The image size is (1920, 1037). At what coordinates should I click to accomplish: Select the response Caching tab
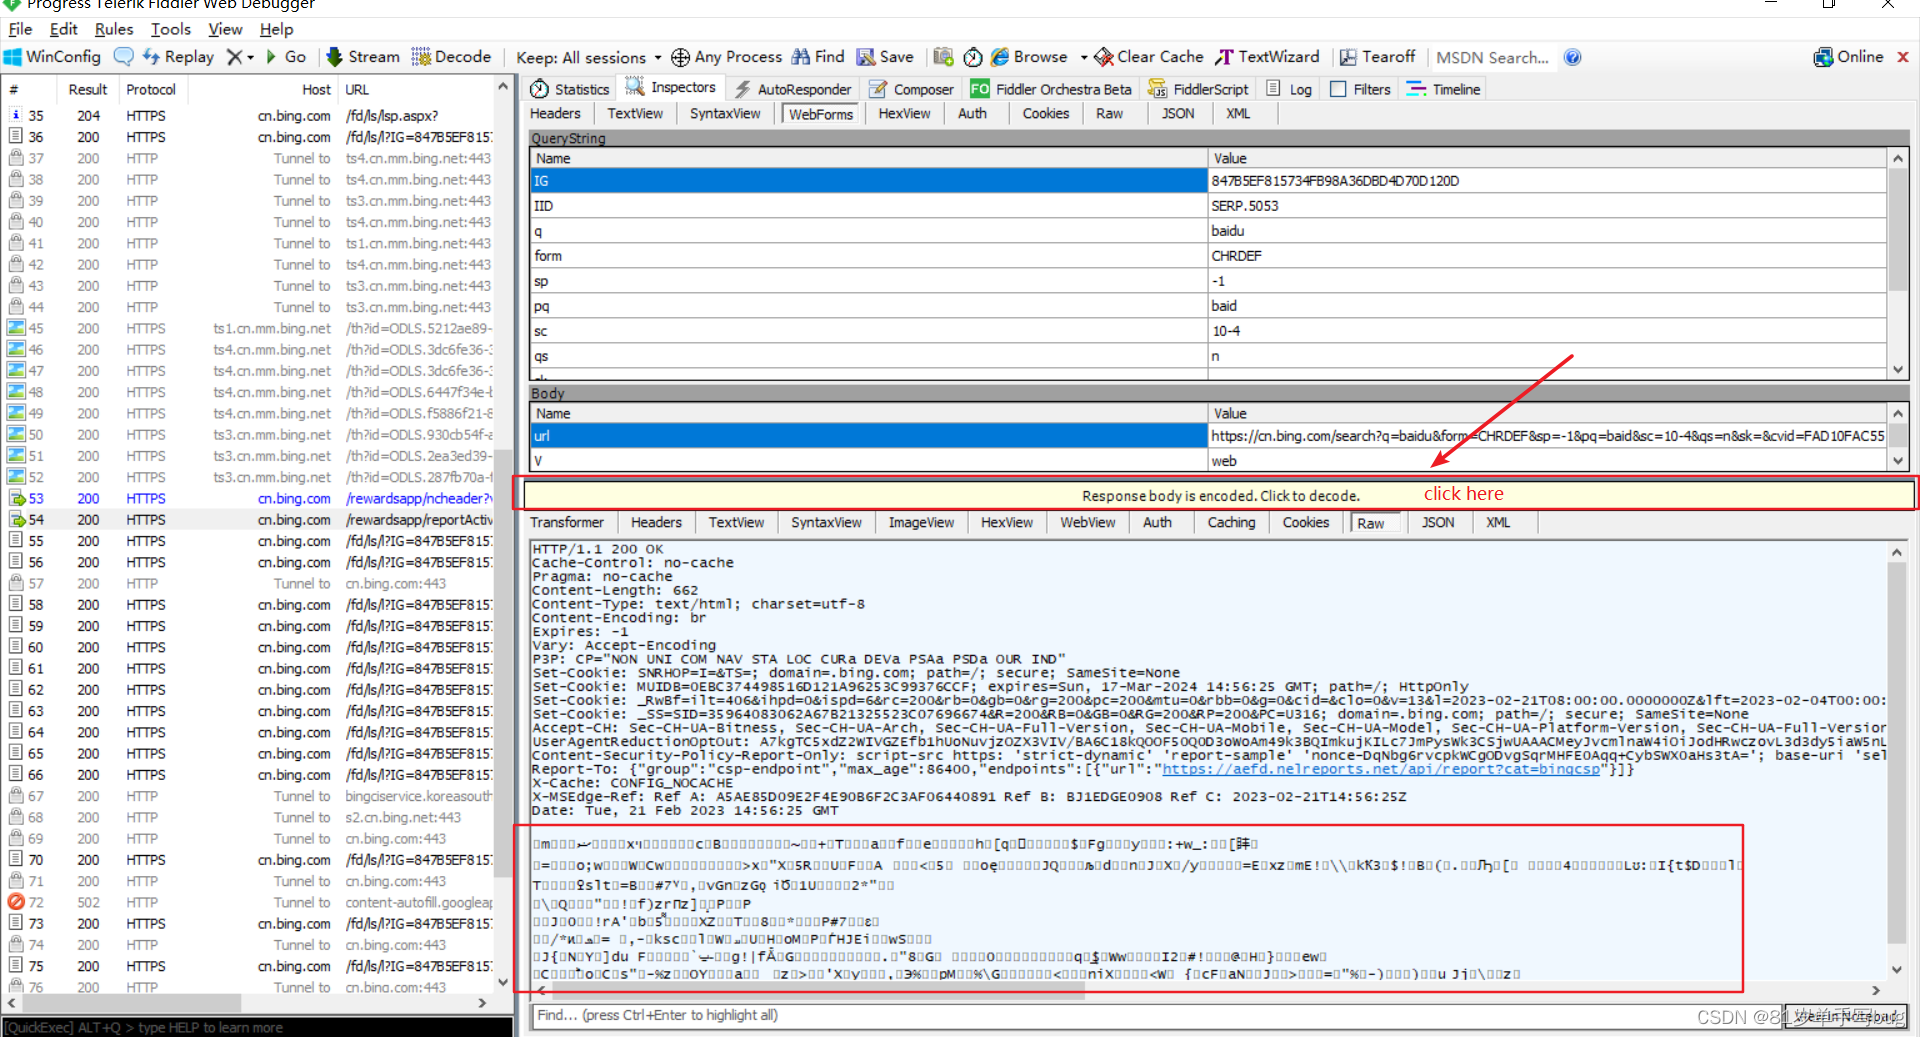coord(1231,522)
